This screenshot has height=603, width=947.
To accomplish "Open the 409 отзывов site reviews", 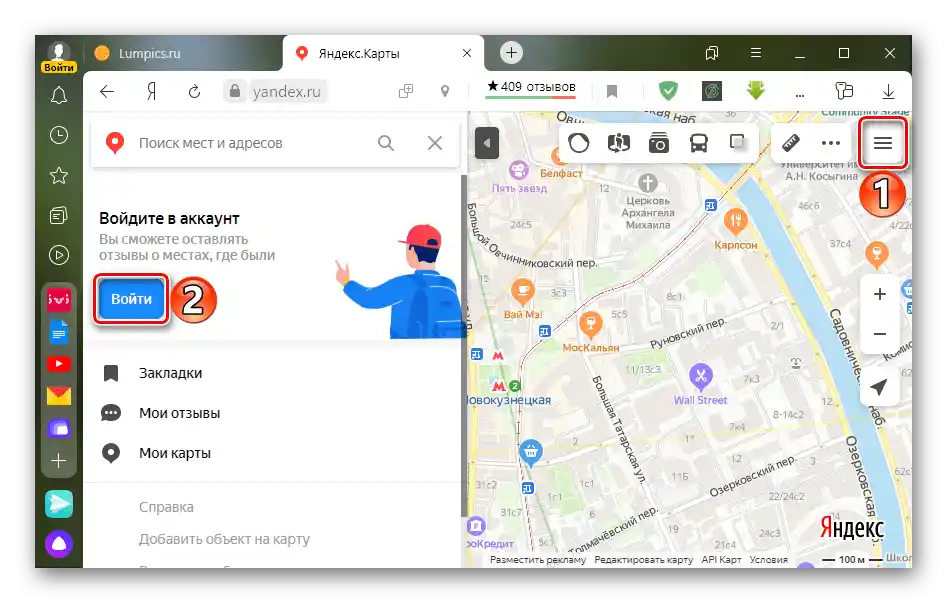I will pyautogui.click(x=531, y=87).
